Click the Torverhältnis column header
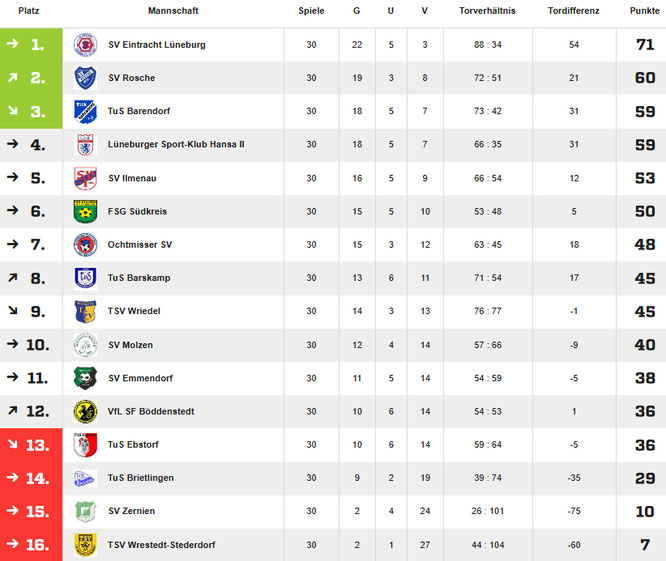Screen dimensions: 666x561 [487, 11]
